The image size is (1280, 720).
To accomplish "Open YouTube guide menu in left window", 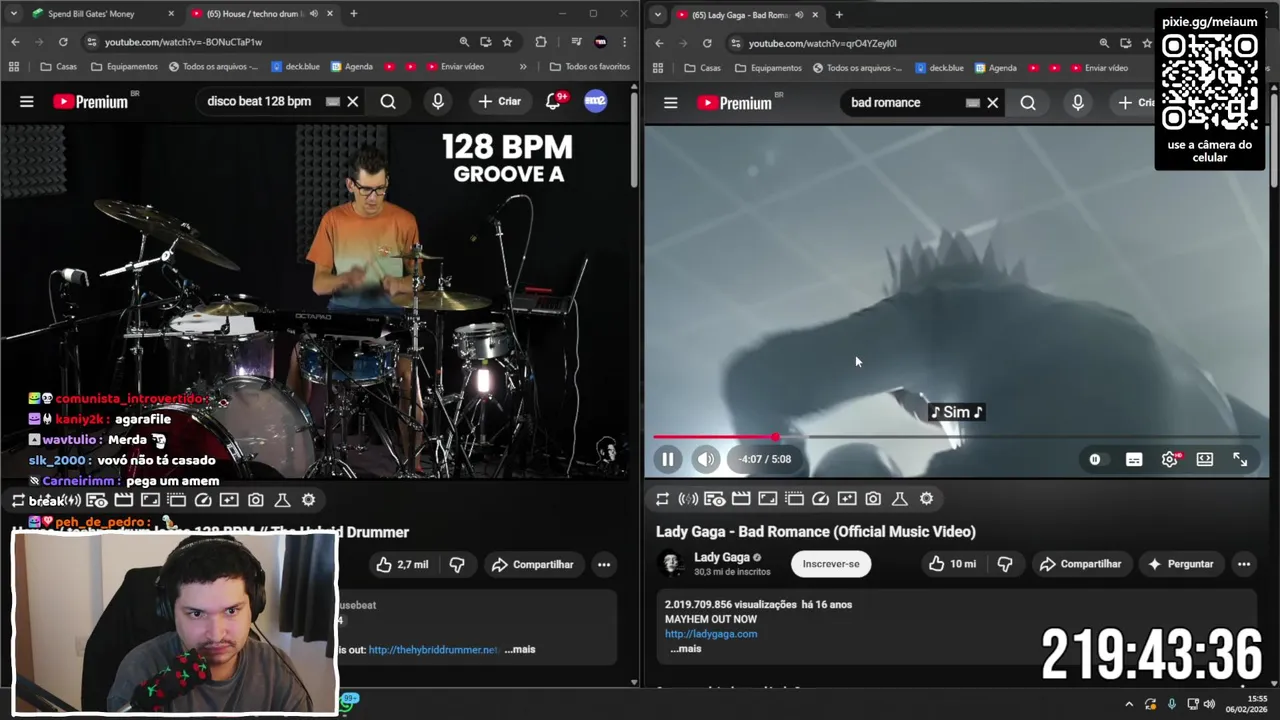I will coord(27,101).
